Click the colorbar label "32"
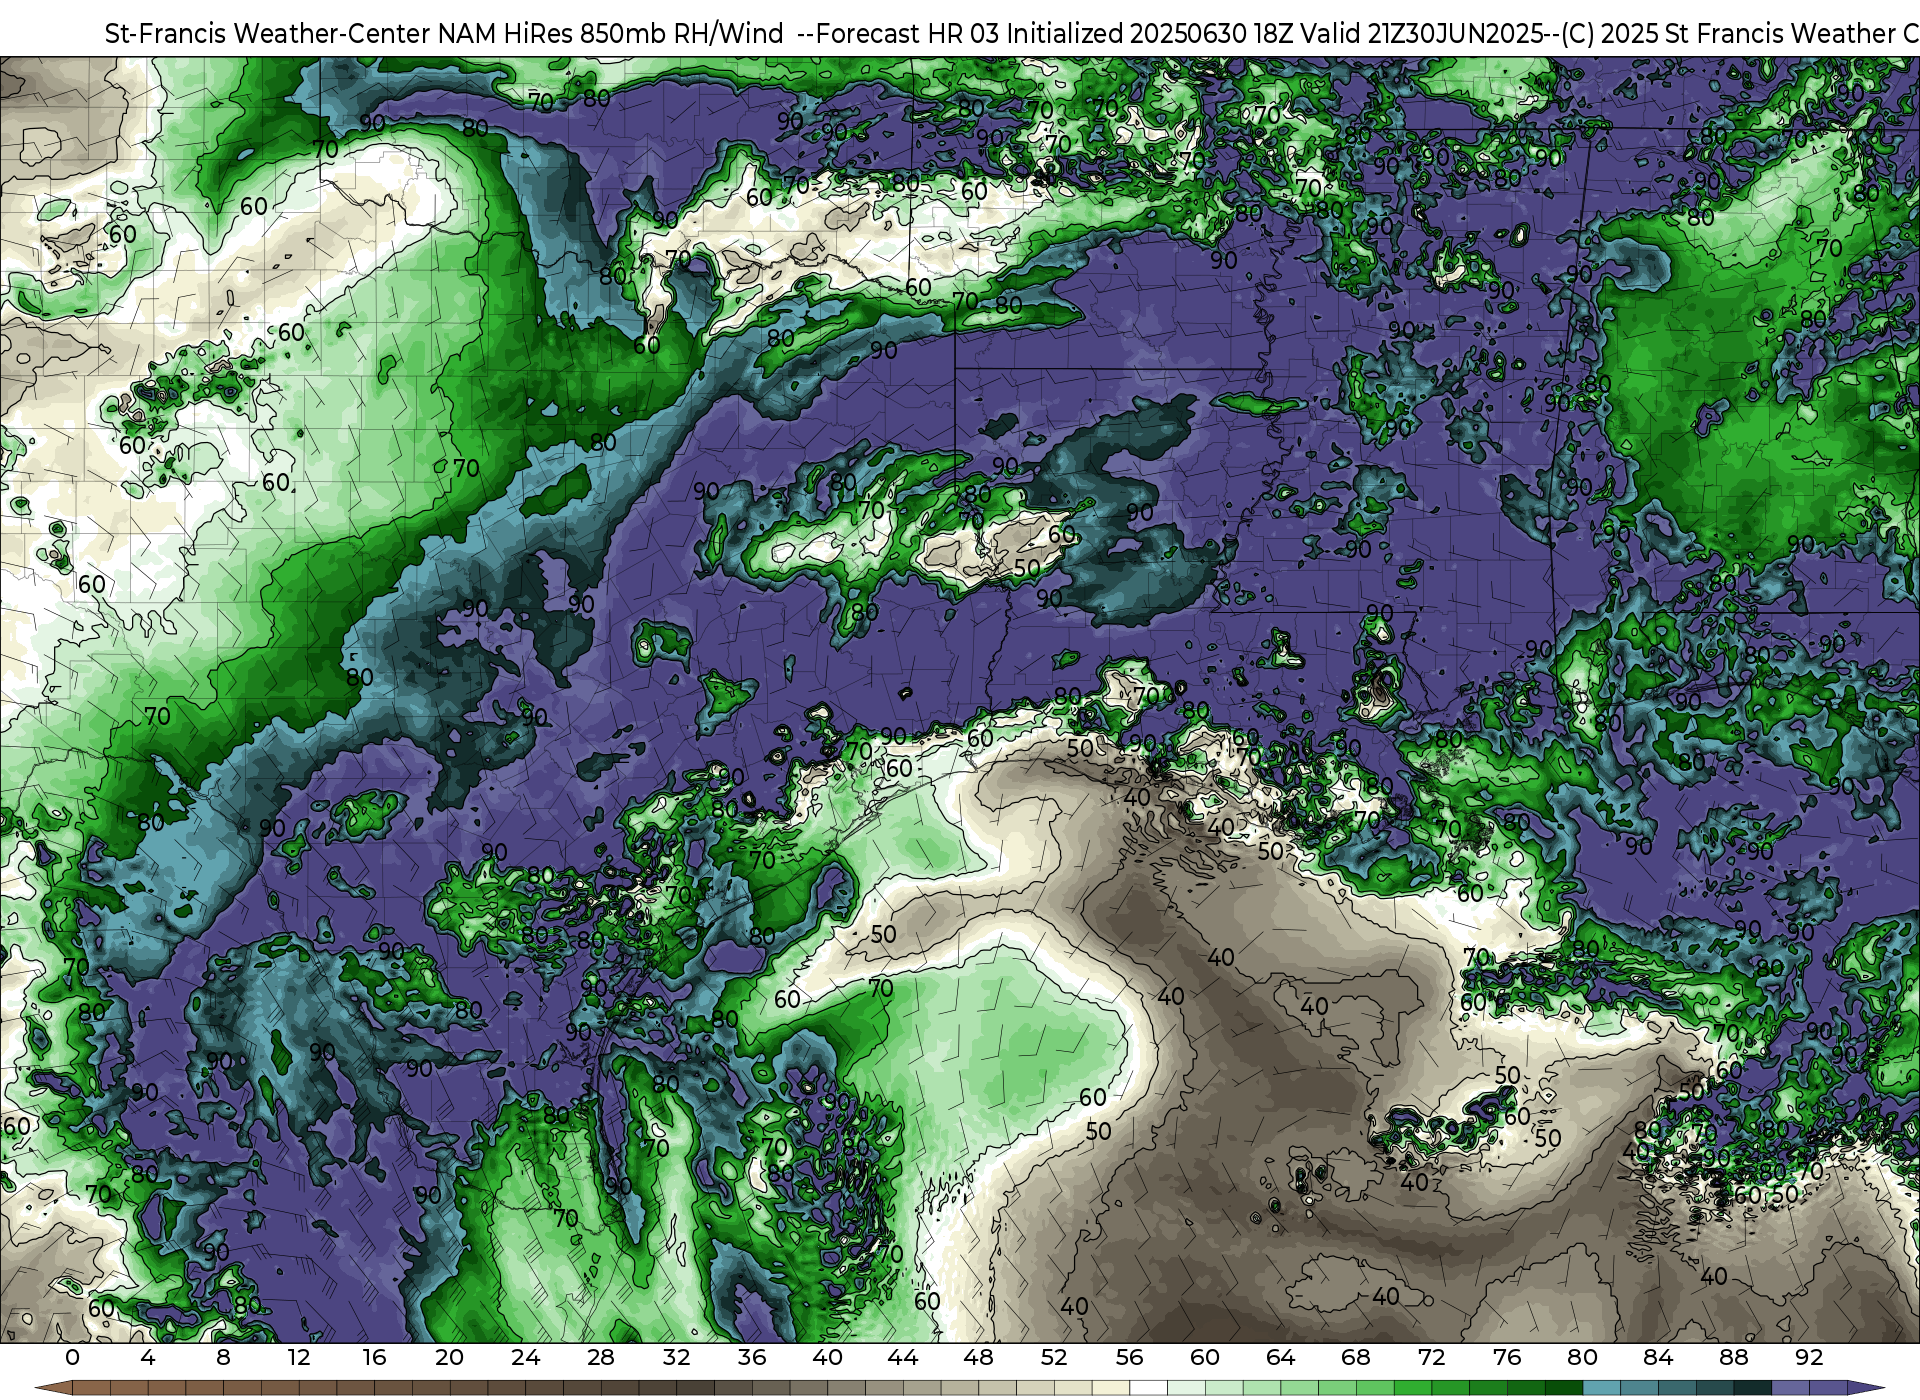The image size is (1920, 1400). 676,1357
